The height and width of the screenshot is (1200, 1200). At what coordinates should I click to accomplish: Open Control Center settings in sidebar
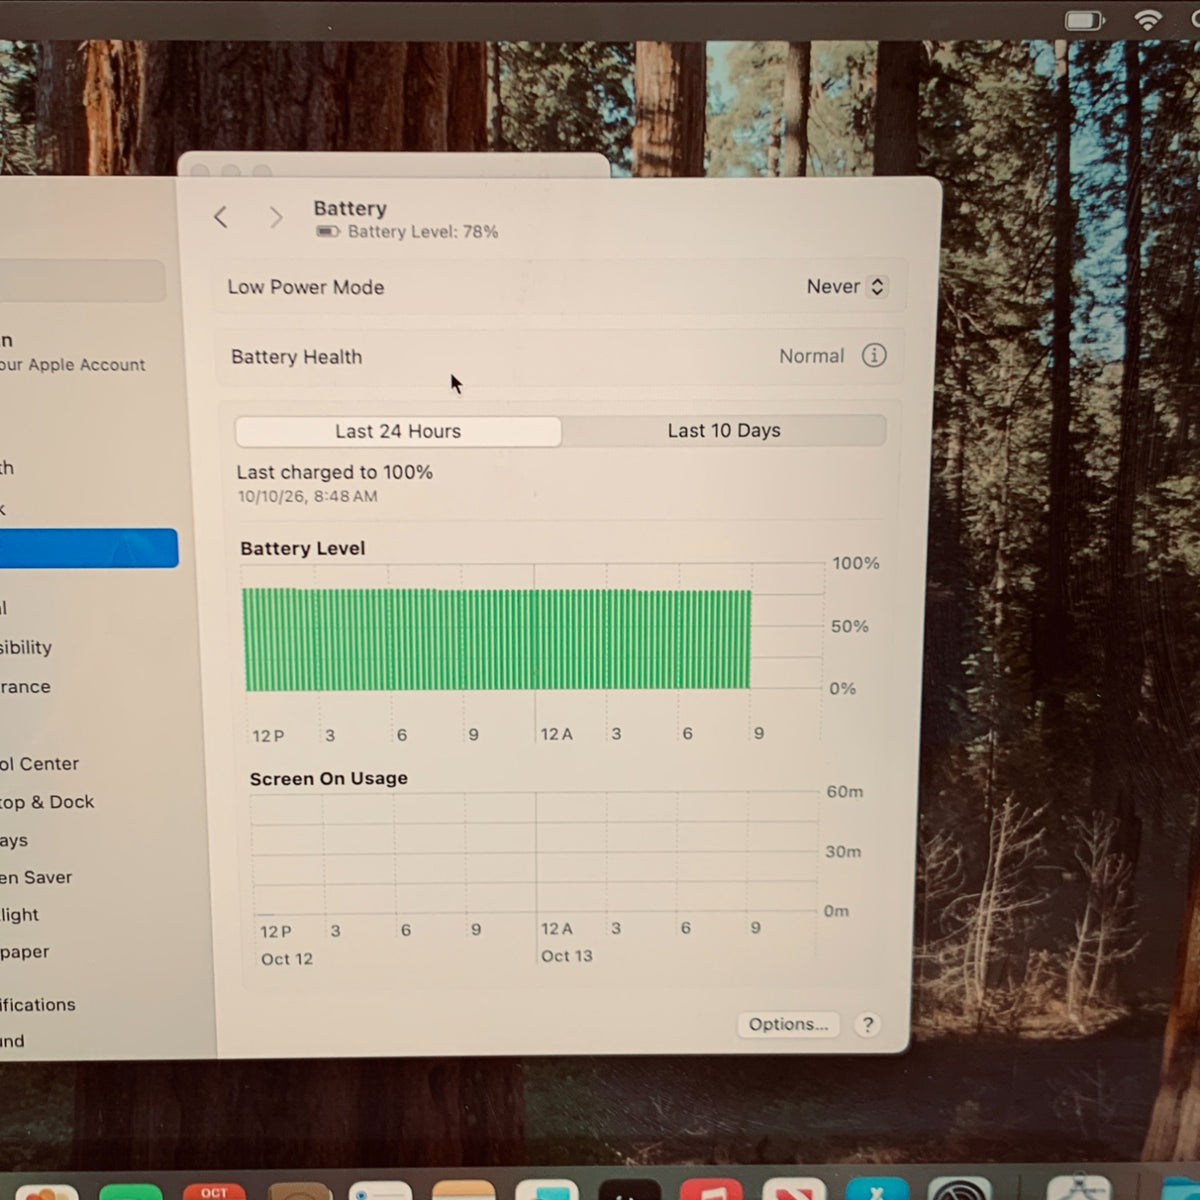(x=40, y=764)
